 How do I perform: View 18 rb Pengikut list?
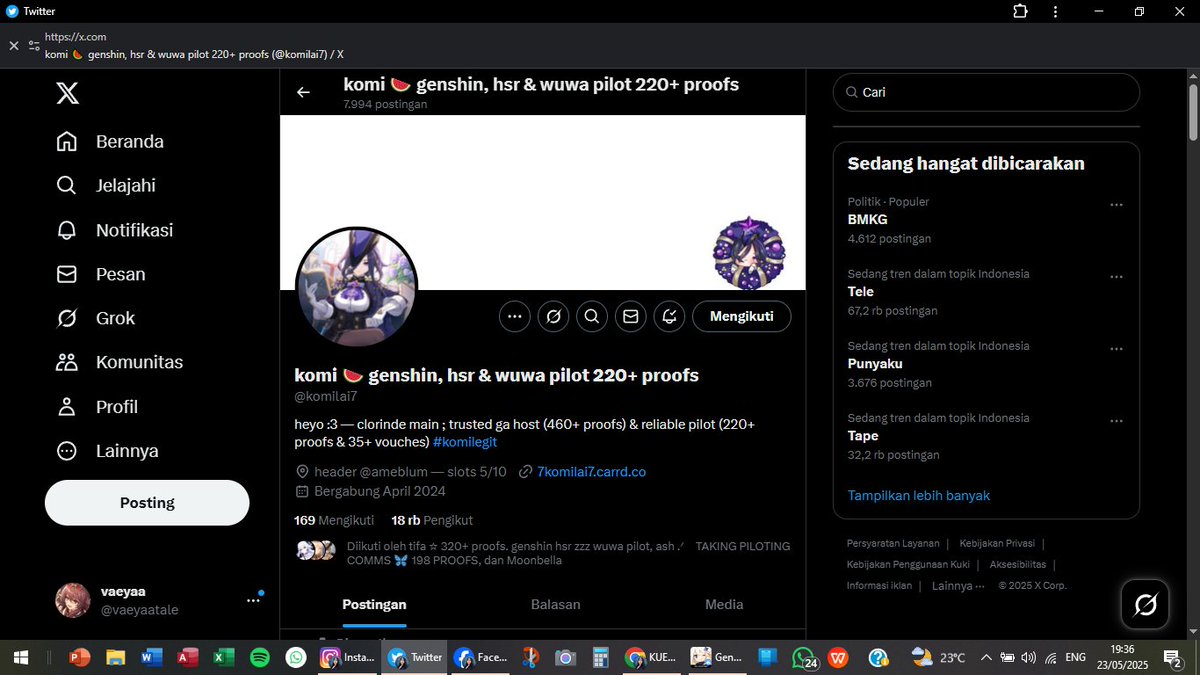point(433,520)
